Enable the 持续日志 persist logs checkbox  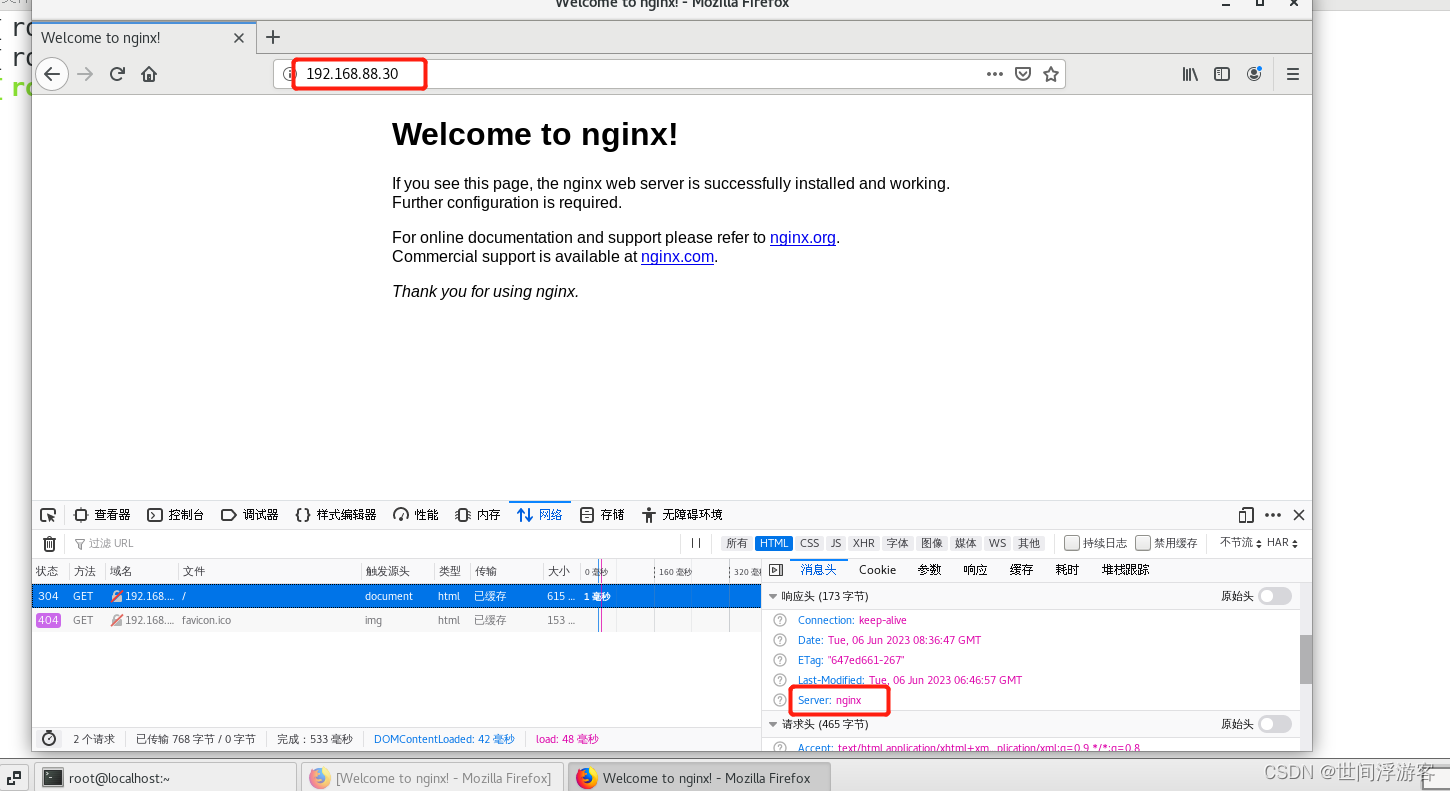1072,544
